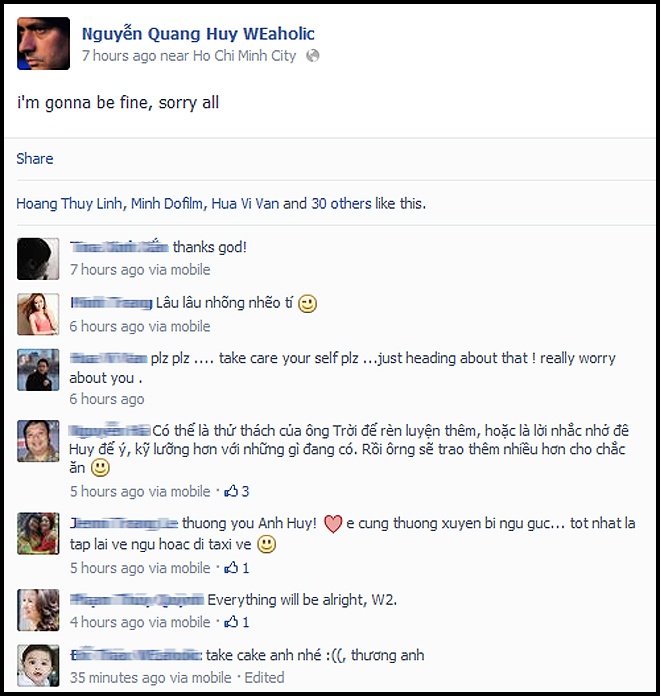Click thumbs-up icon on 'Everything will be alright' comment
The width and height of the screenshot is (660, 696).
coord(231,622)
